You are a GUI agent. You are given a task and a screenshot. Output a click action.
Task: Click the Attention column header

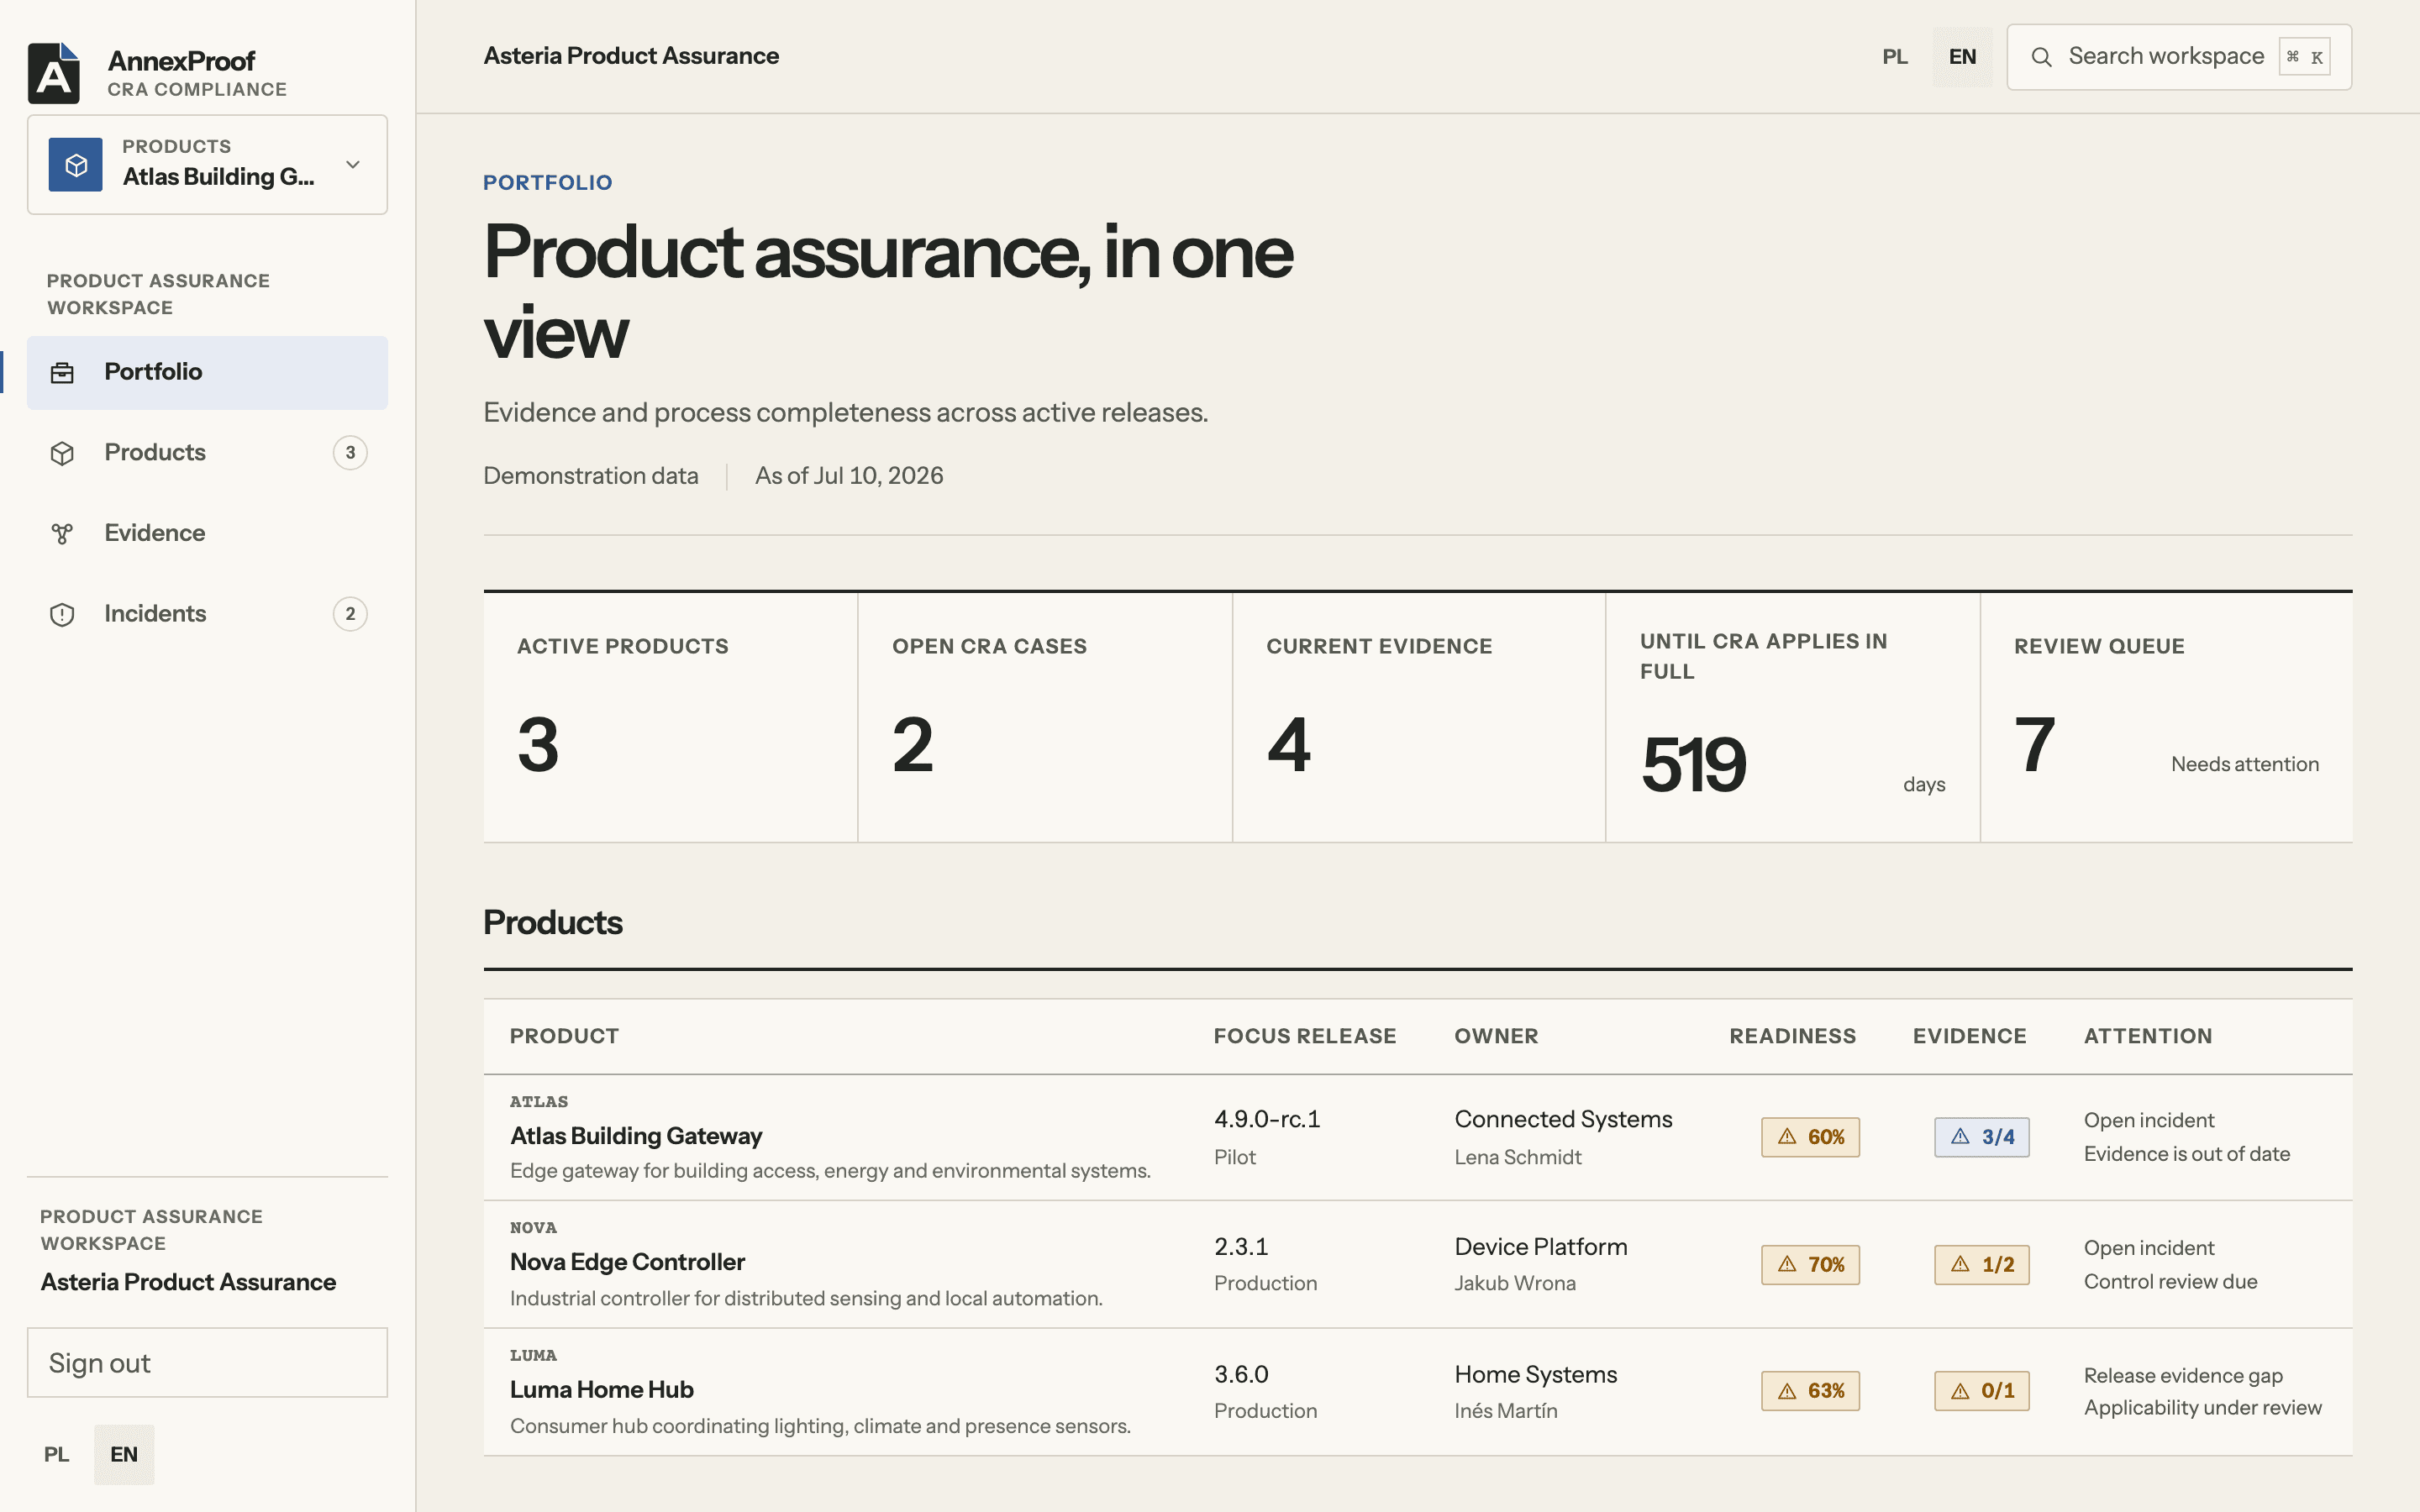2148,1036
